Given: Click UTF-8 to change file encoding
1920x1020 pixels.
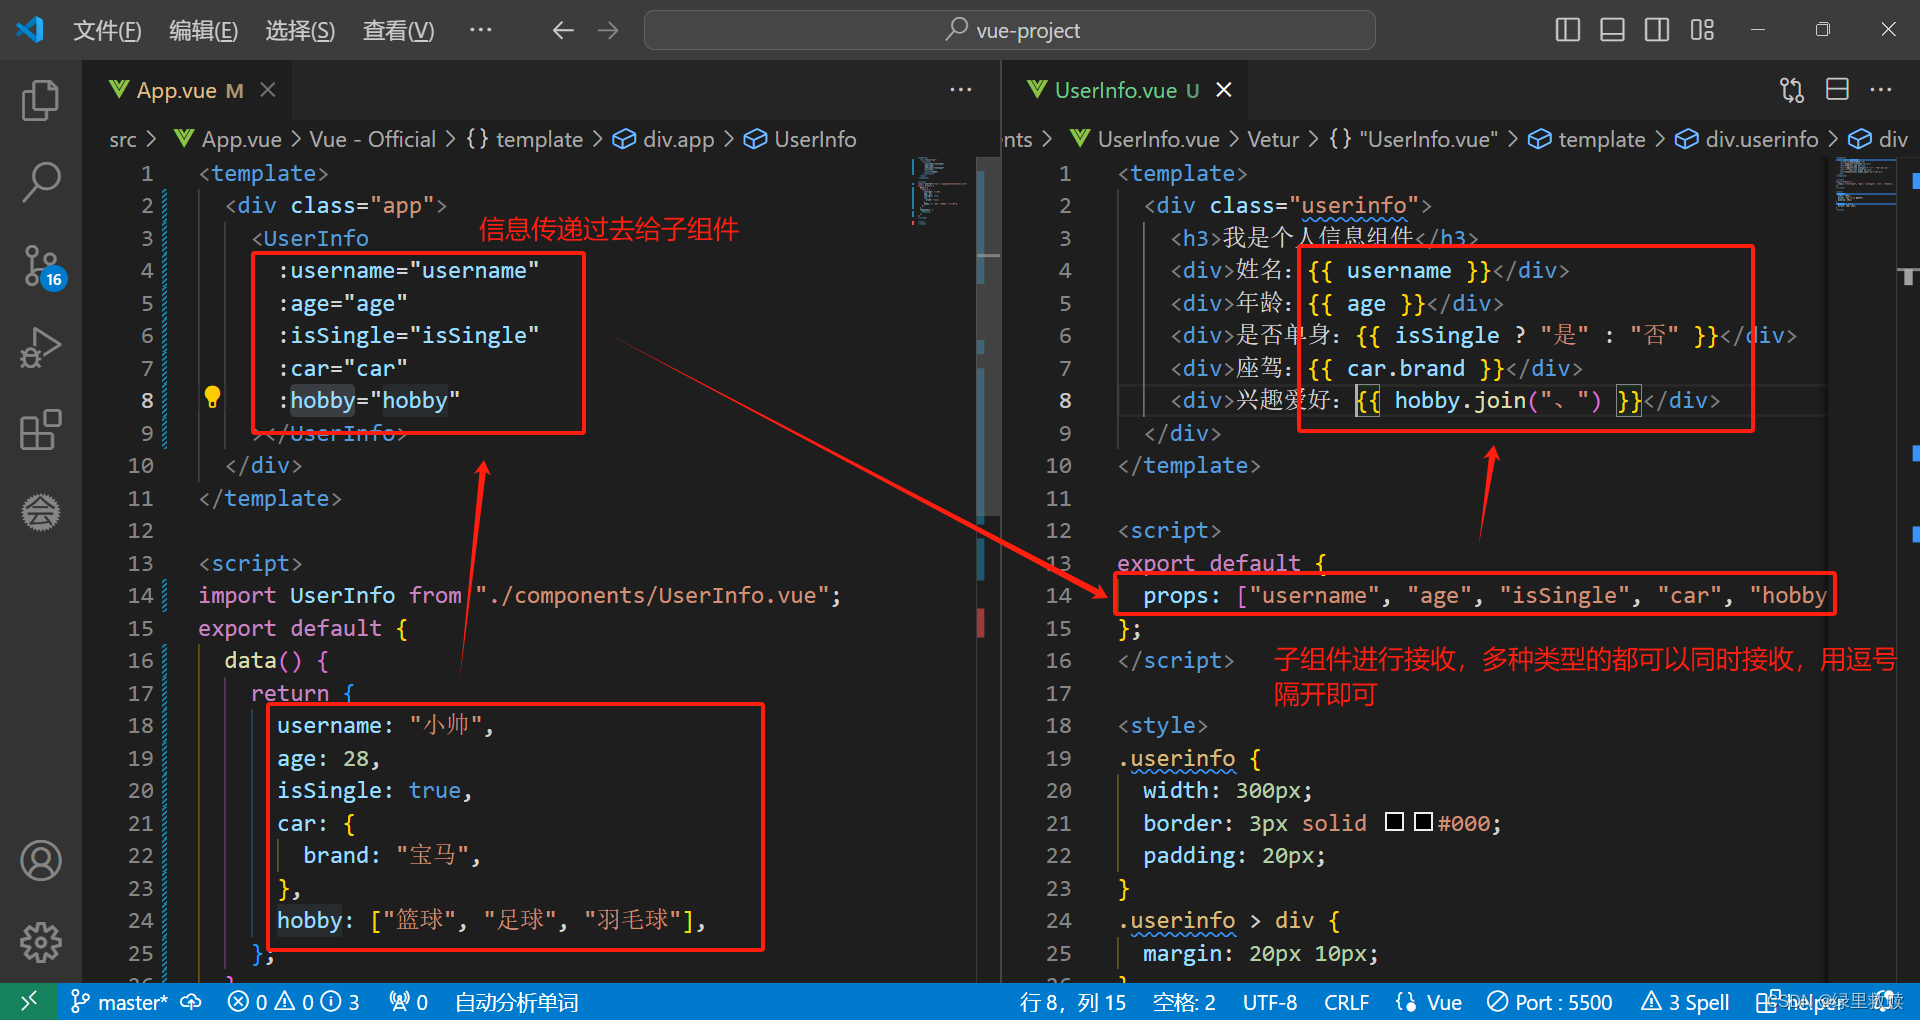Looking at the screenshot, I should click(x=1269, y=1001).
